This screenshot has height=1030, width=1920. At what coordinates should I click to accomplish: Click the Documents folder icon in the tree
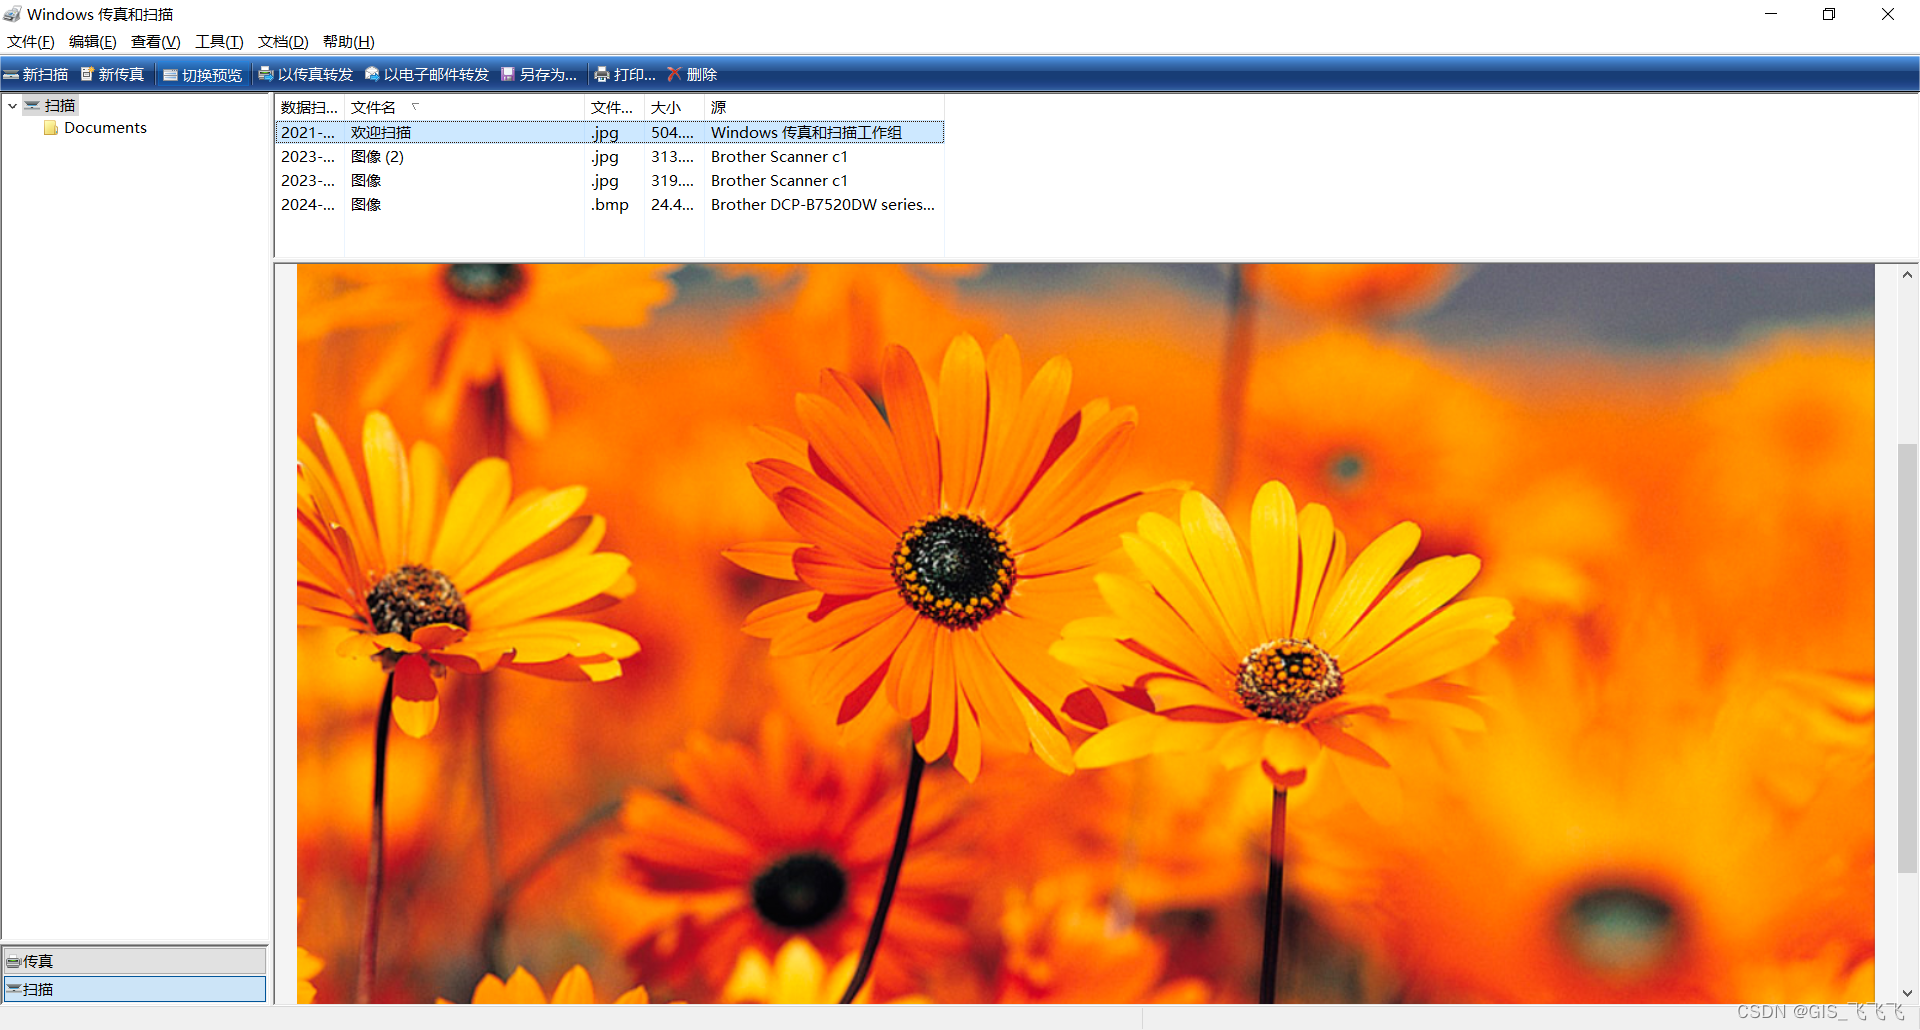click(x=51, y=128)
